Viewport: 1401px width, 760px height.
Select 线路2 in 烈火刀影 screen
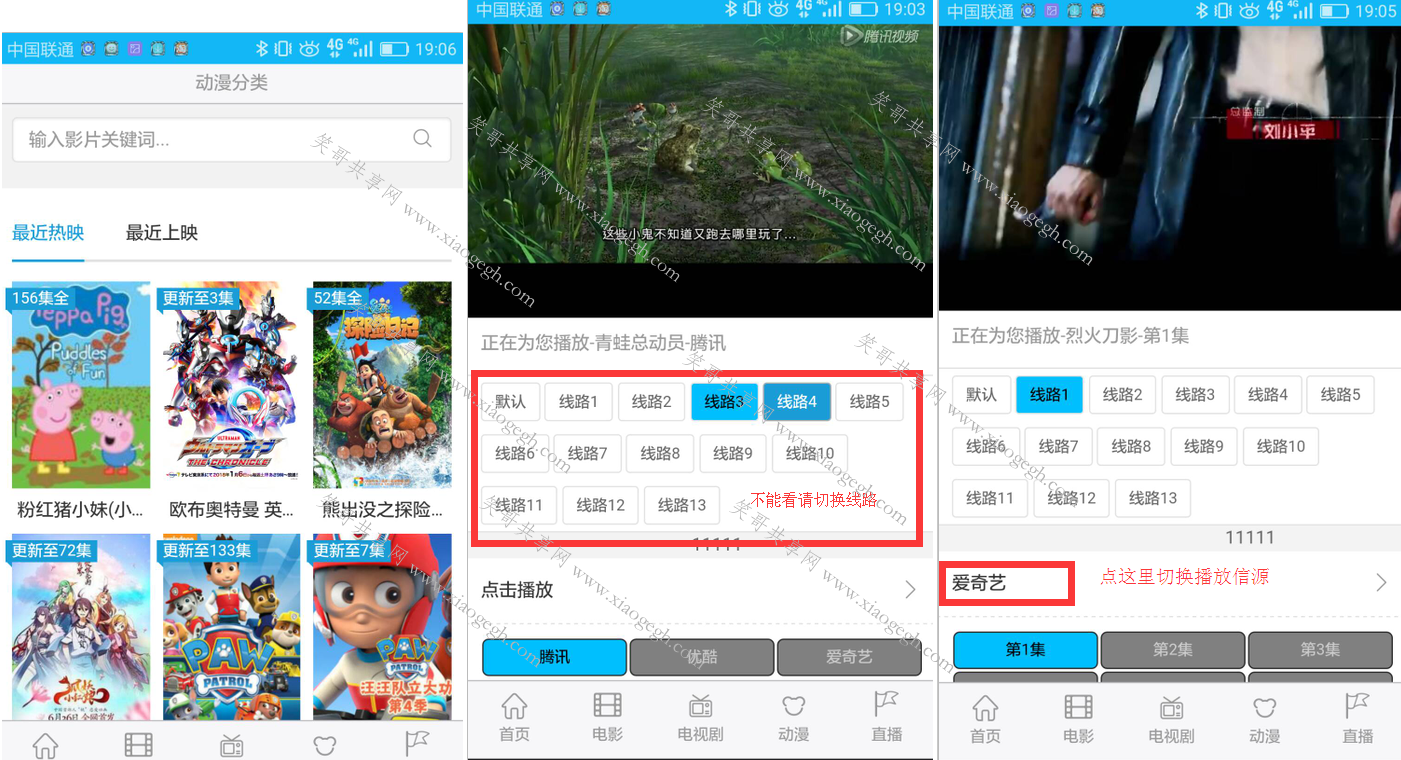[1123, 395]
